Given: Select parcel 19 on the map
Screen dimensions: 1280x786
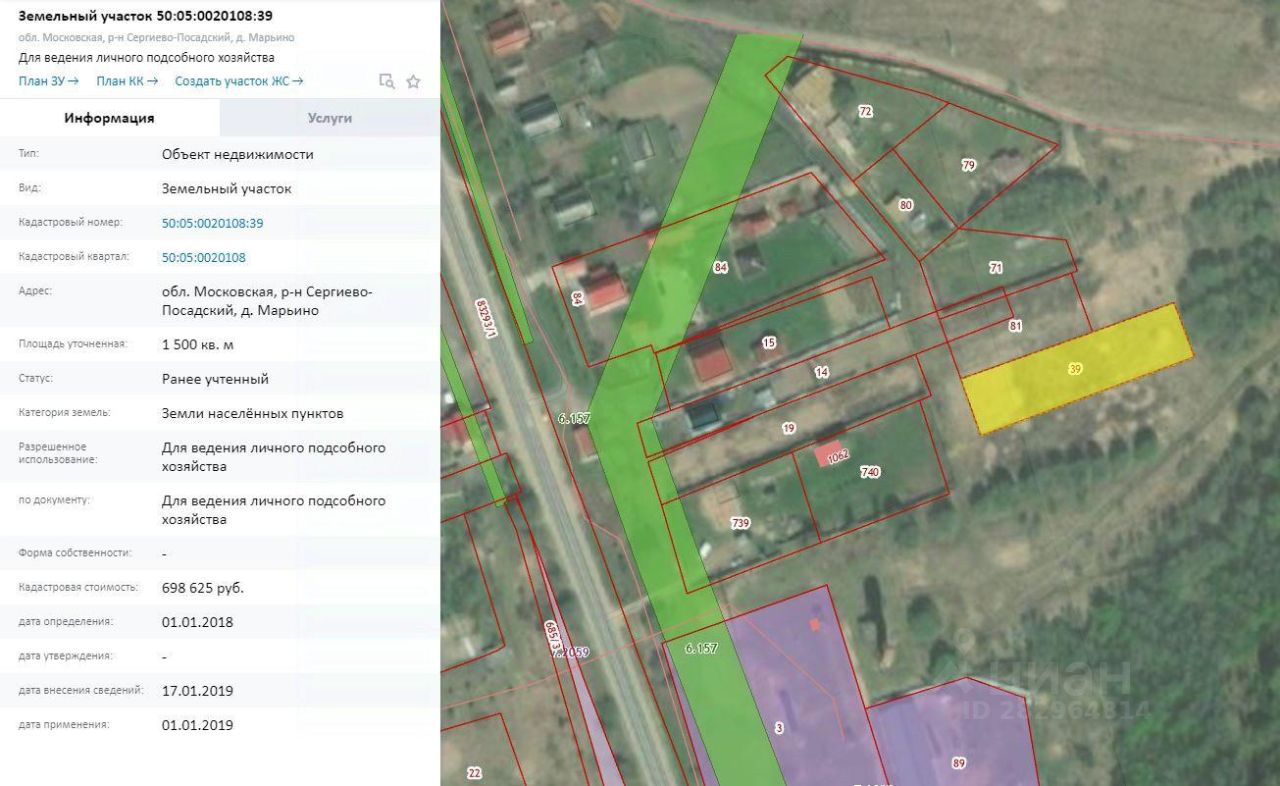Looking at the screenshot, I should [x=788, y=428].
